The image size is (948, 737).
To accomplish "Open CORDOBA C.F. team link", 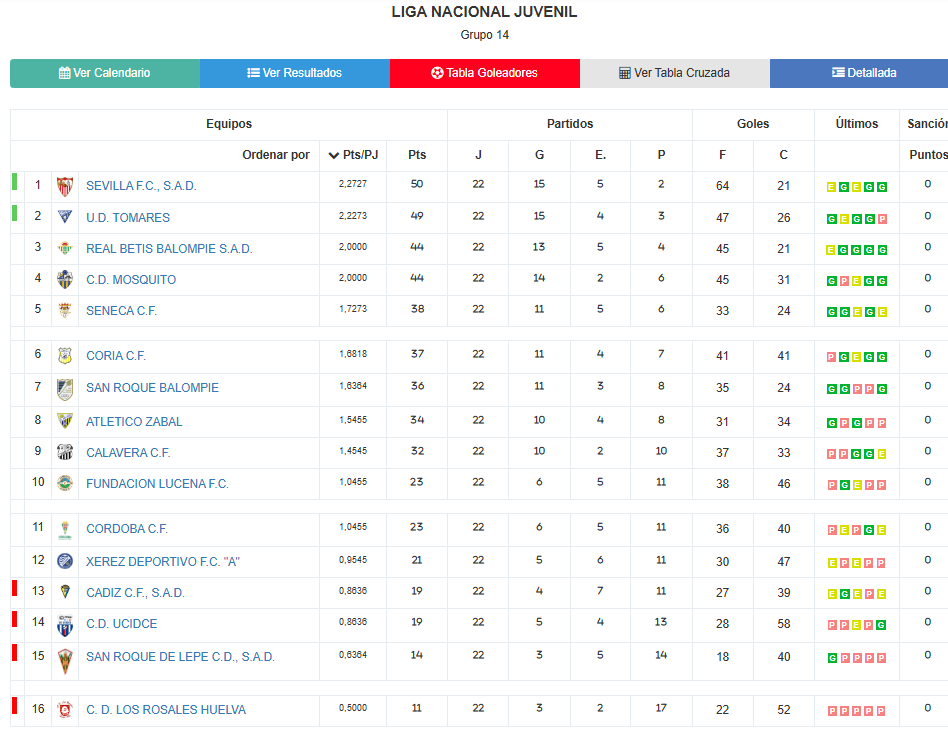I will coord(126,529).
